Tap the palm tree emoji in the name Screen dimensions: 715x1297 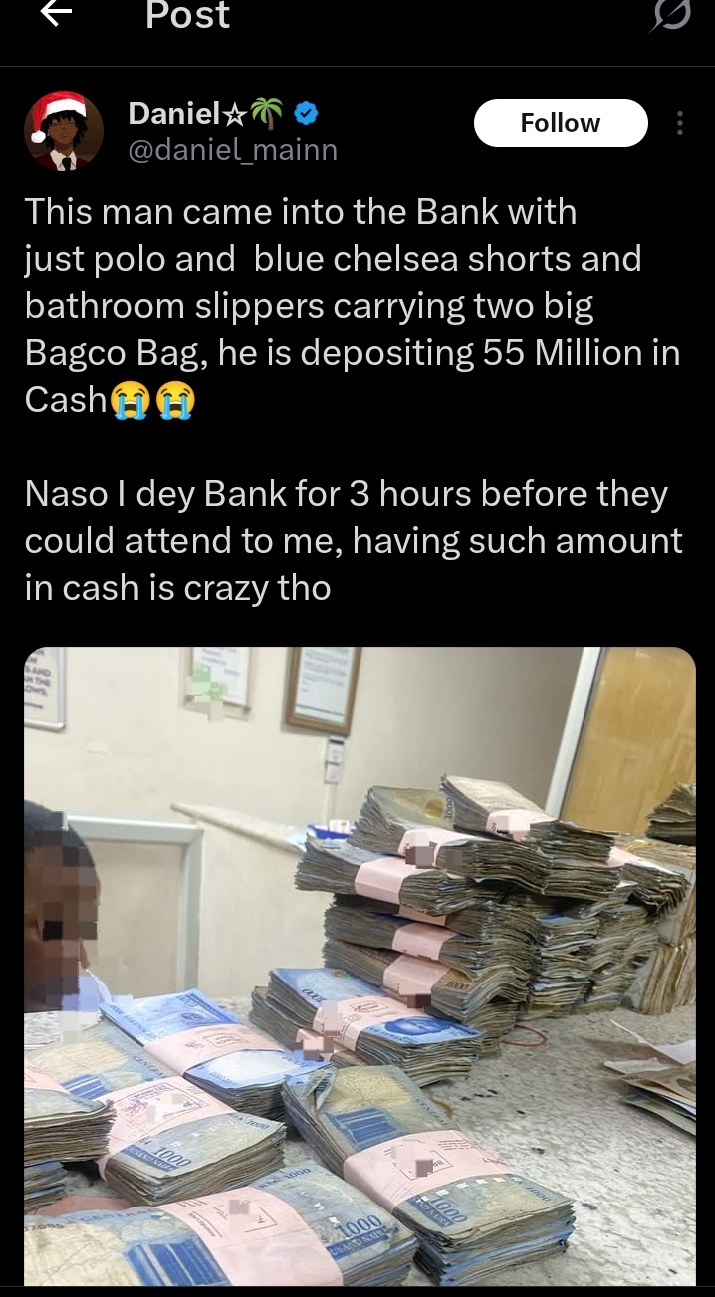pos(268,115)
